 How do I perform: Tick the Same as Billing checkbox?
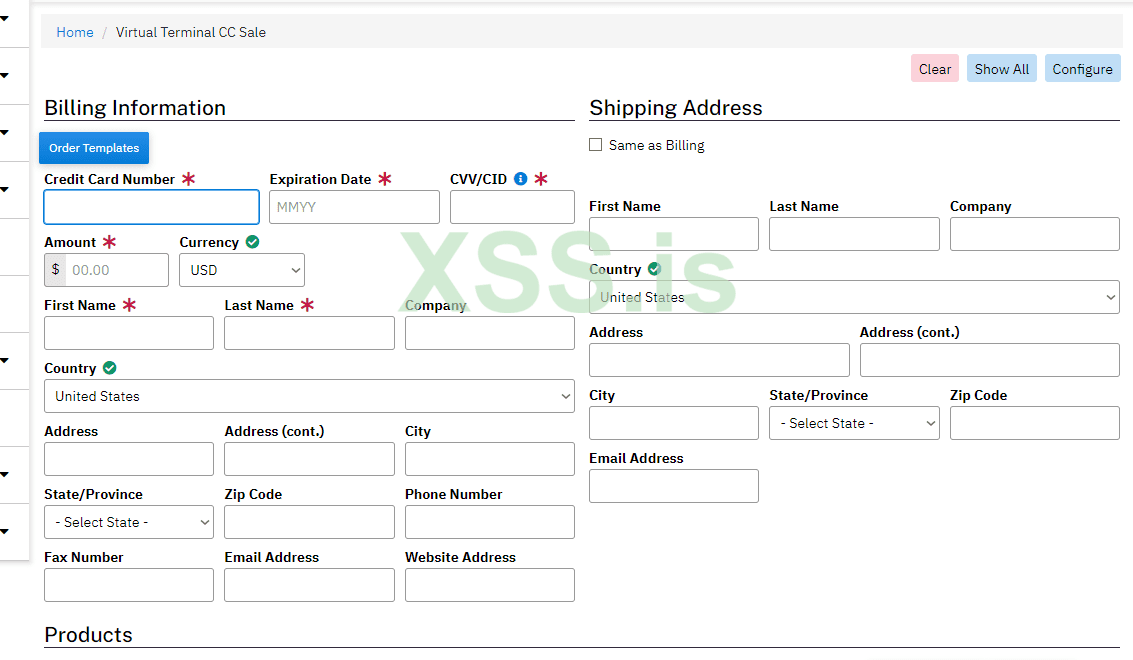(596, 145)
